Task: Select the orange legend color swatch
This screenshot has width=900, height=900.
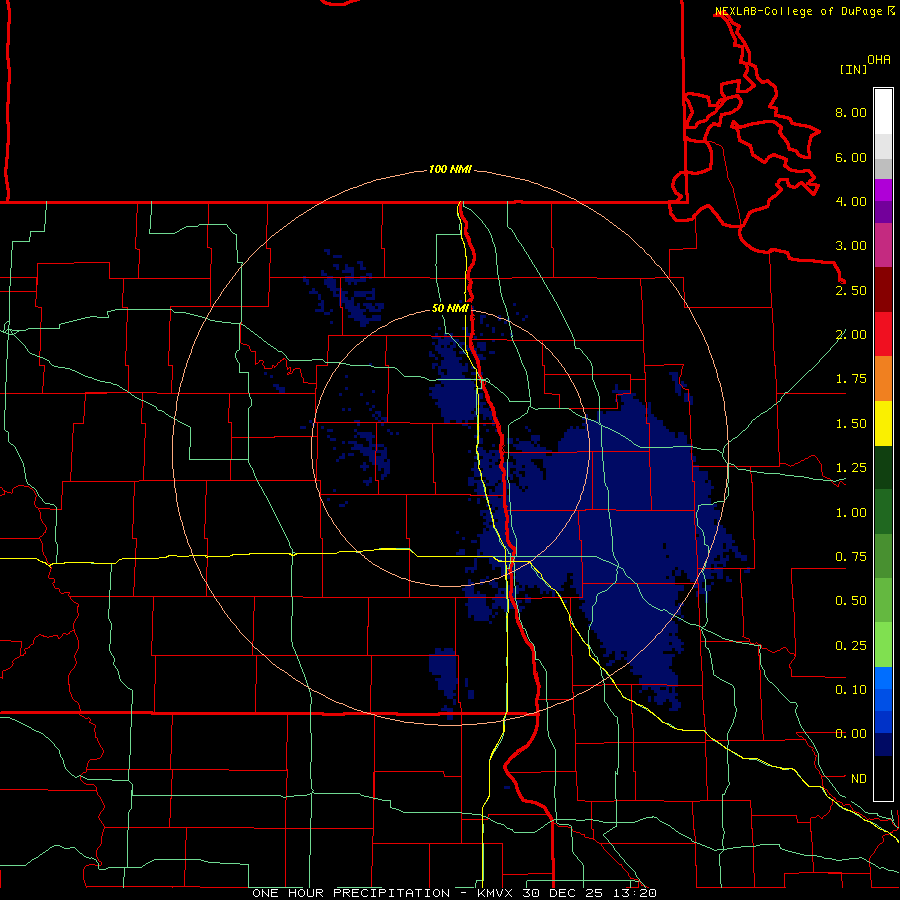Action: click(x=883, y=379)
